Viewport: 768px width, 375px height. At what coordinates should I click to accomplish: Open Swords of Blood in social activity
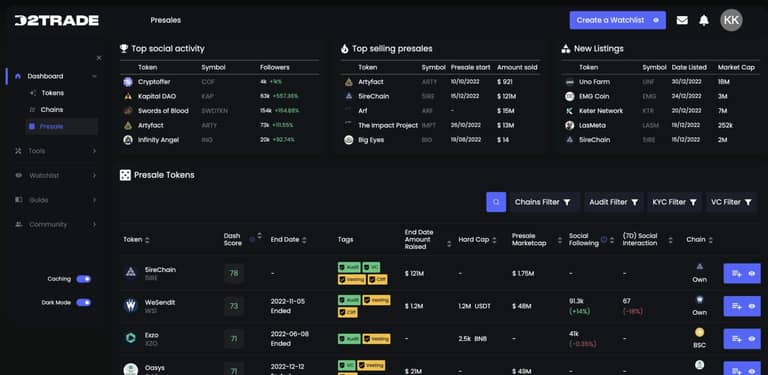point(163,111)
